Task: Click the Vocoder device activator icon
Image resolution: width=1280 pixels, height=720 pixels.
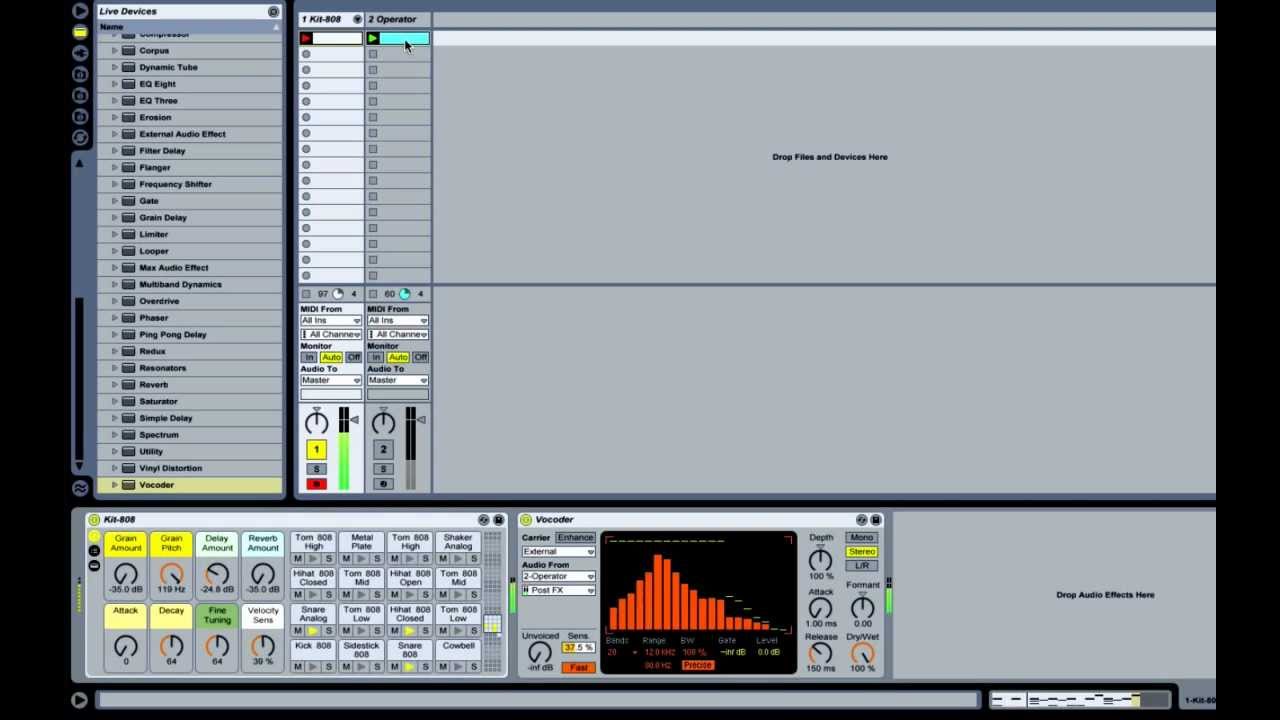Action: pyautogui.click(x=526, y=519)
